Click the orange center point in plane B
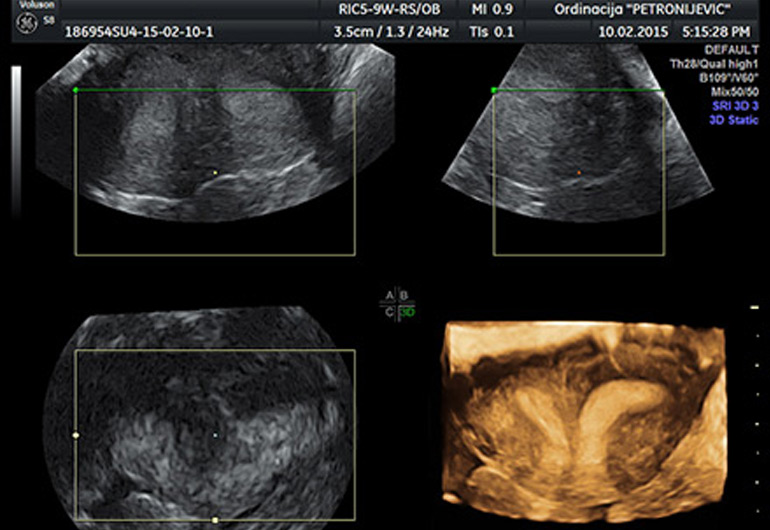 pyautogui.click(x=578, y=173)
